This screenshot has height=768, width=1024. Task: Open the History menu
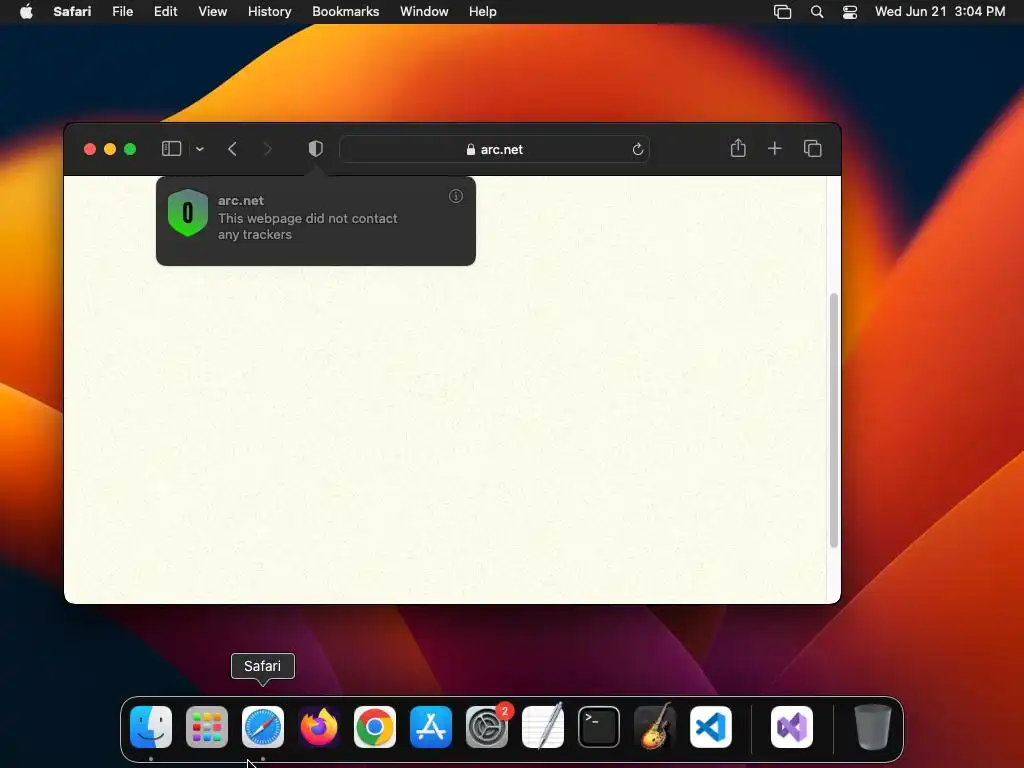(269, 12)
